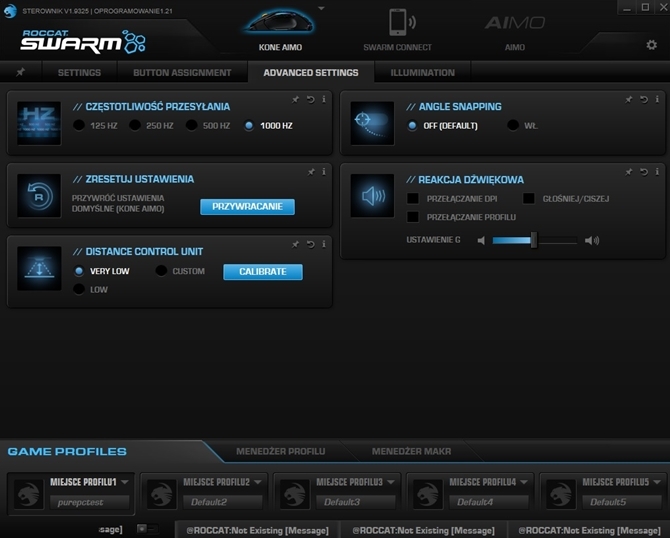Open device selection arrow above Kone AIMO
Viewport: 670px width, 538px height.
click(321, 8)
